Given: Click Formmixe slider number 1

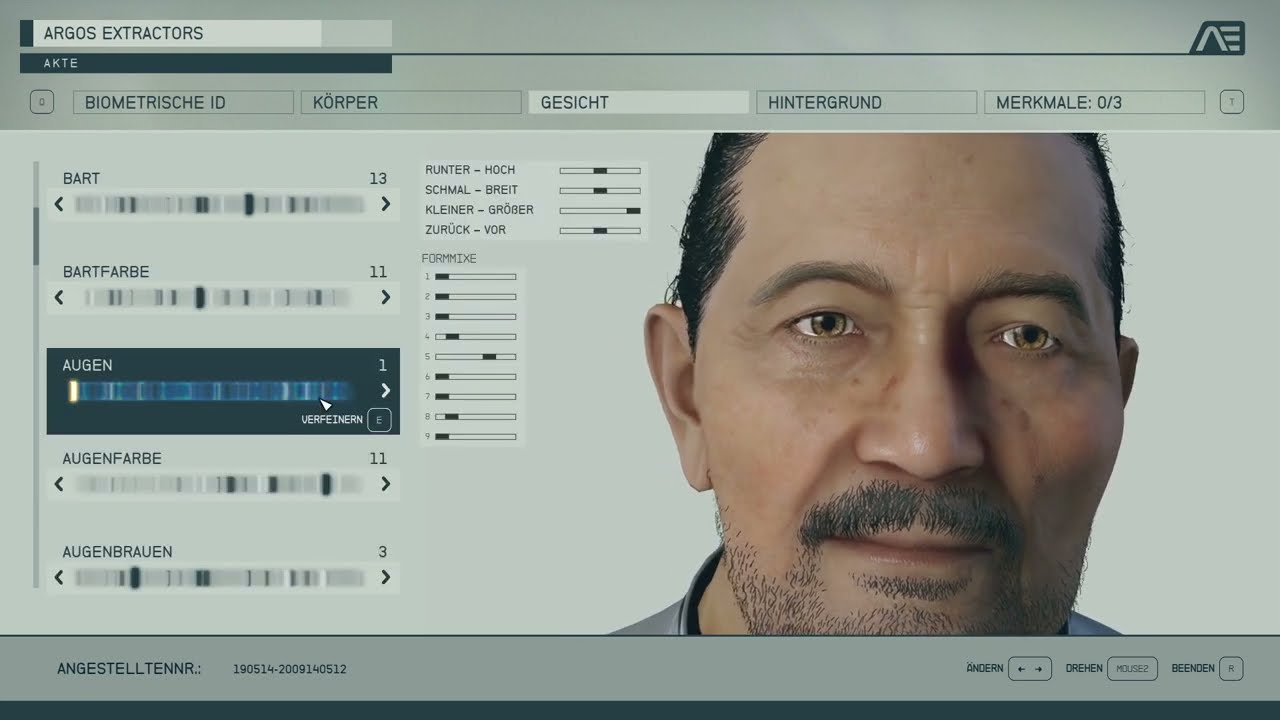Looking at the screenshot, I should point(475,276).
